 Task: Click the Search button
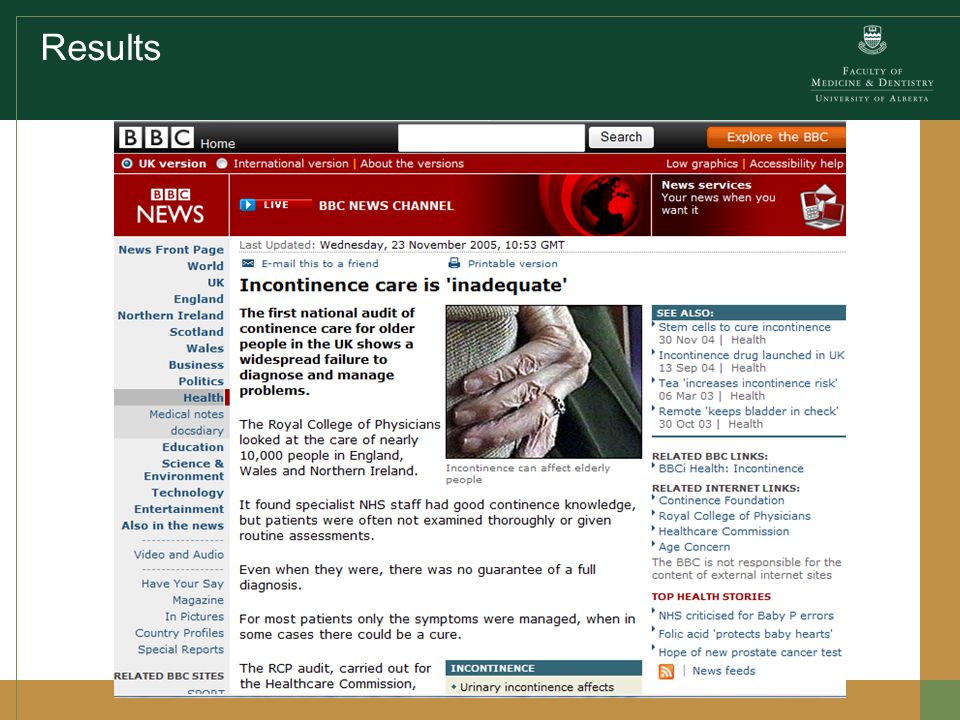pos(621,137)
